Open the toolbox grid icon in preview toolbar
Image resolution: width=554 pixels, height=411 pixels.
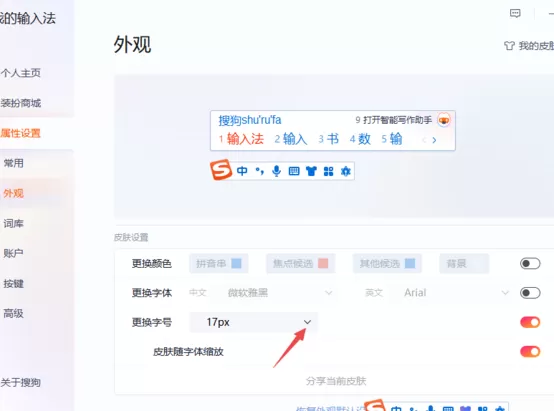point(329,171)
